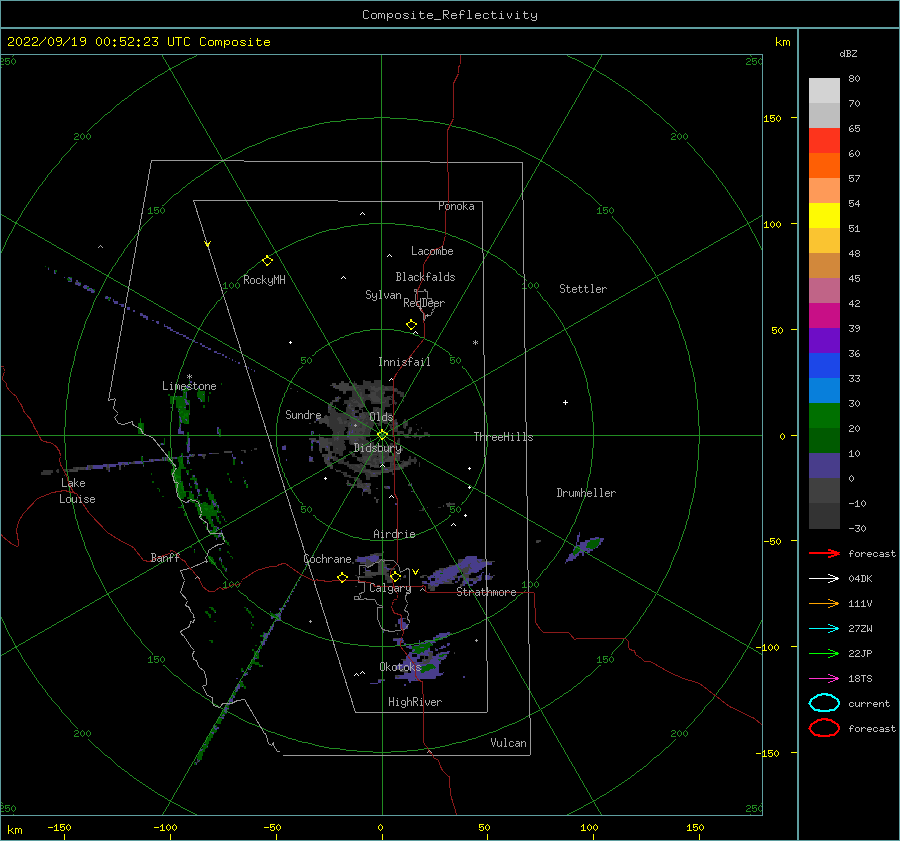The image size is (900, 841).
Task: Click the Limestone label
Action: point(189,386)
